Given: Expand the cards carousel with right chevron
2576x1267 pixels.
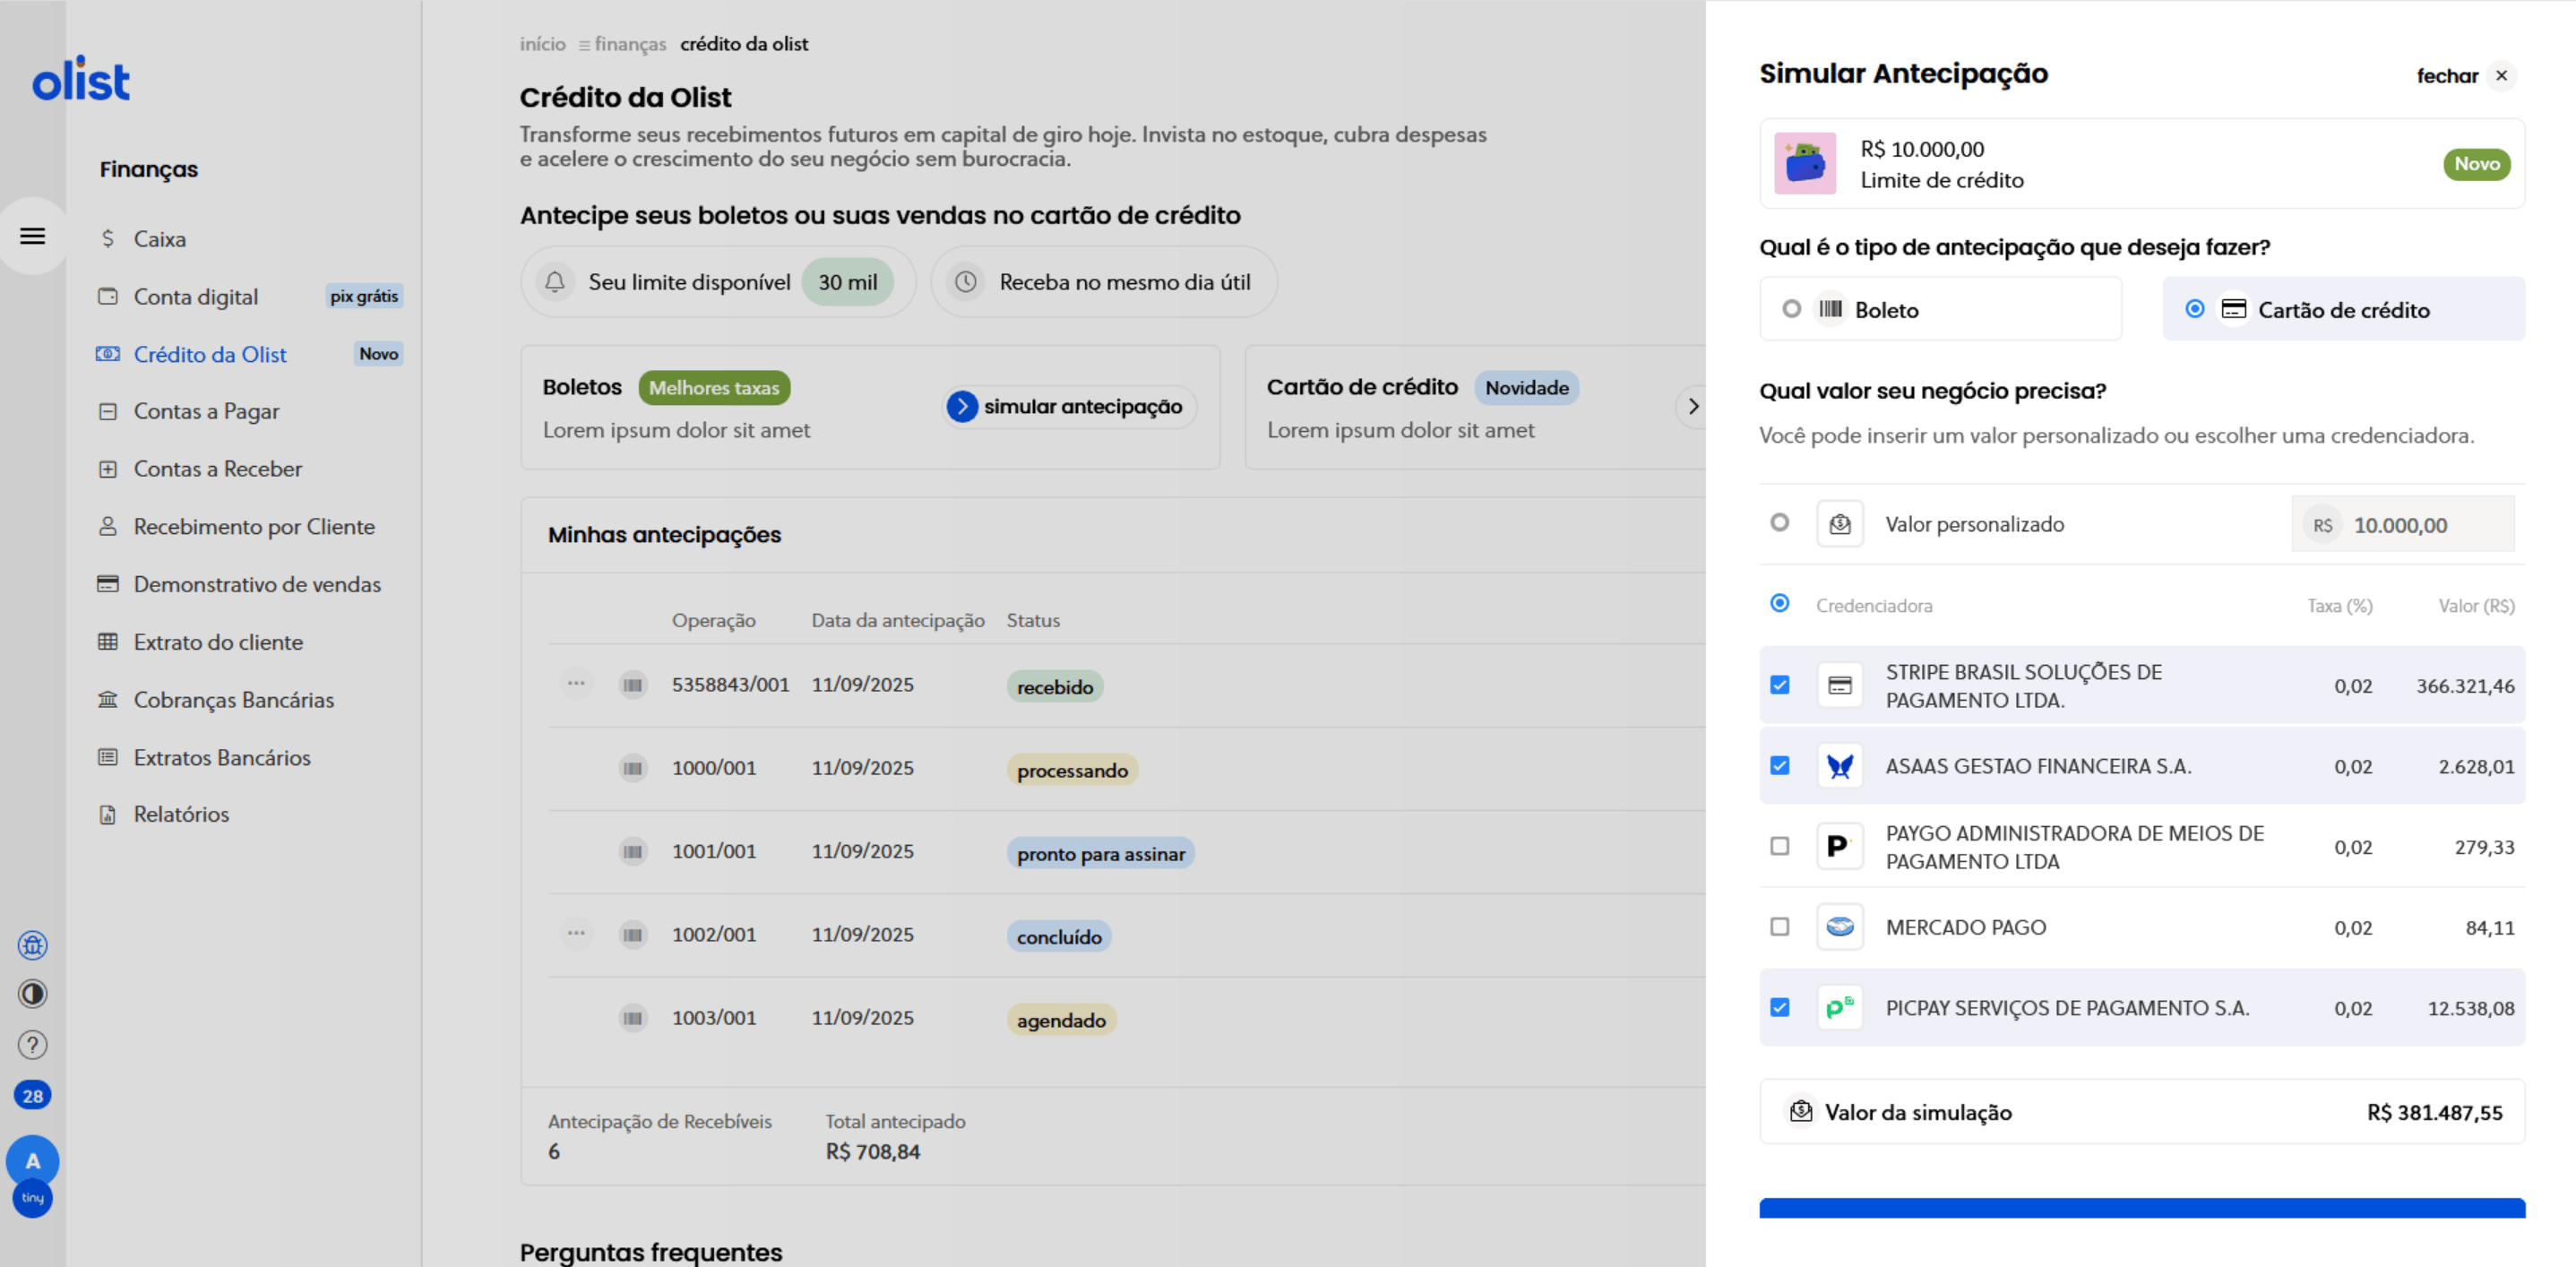Looking at the screenshot, I should [1692, 406].
